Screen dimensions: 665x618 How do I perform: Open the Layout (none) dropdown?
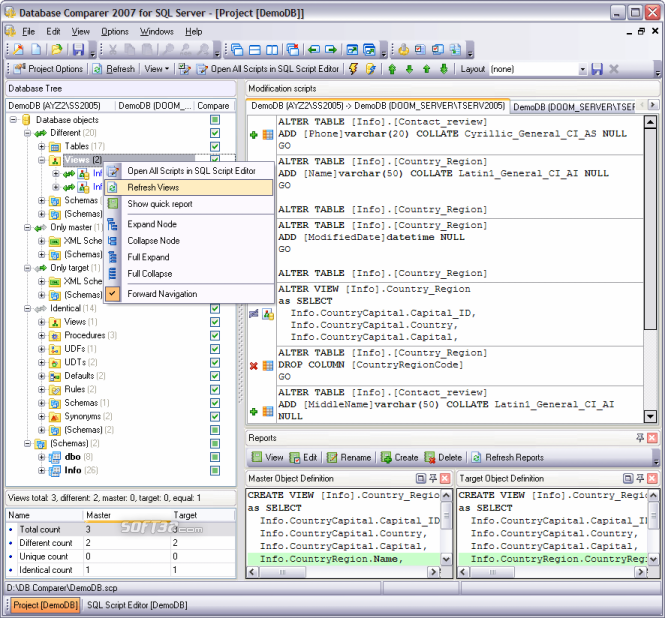[583, 69]
